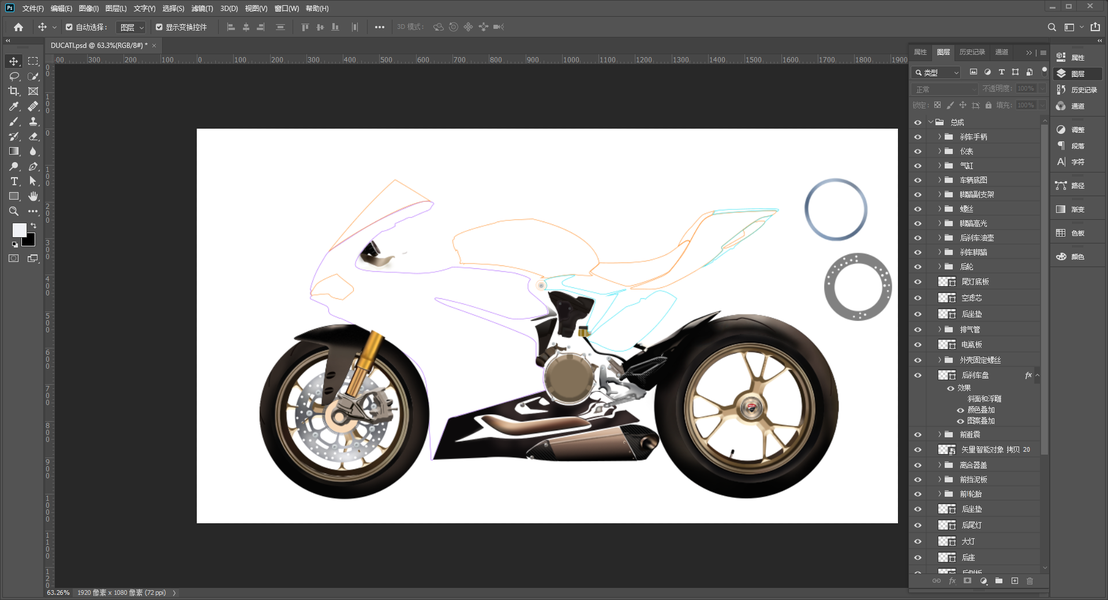Hide the 气缸 group layer

coord(918,165)
